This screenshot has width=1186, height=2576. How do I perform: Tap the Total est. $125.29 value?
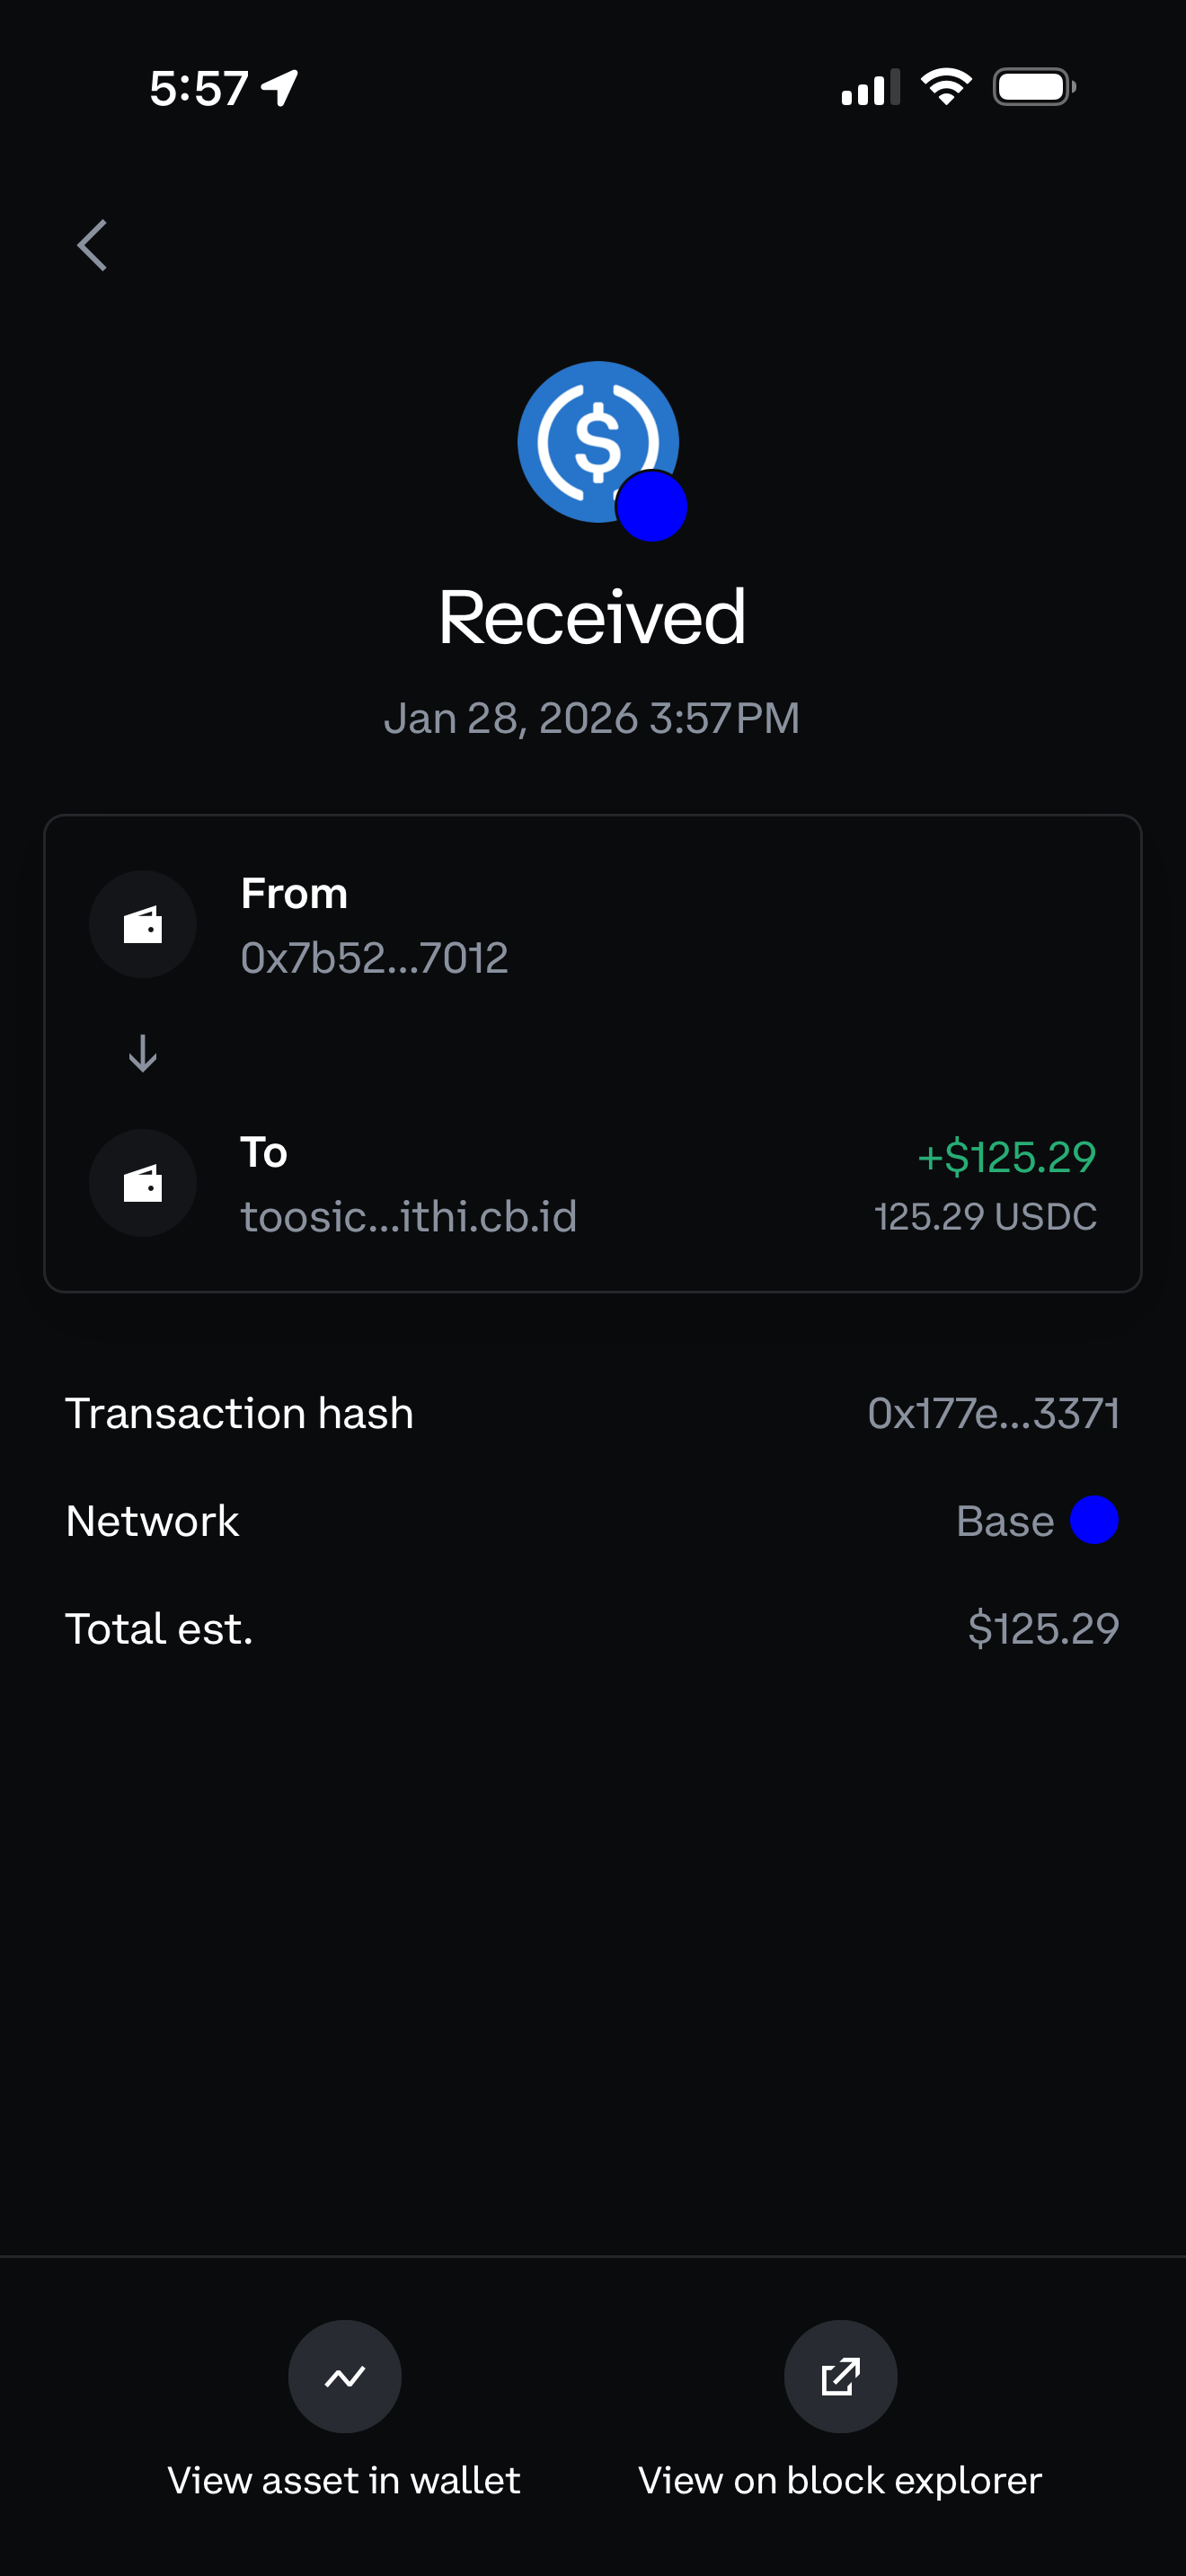click(x=1043, y=1629)
